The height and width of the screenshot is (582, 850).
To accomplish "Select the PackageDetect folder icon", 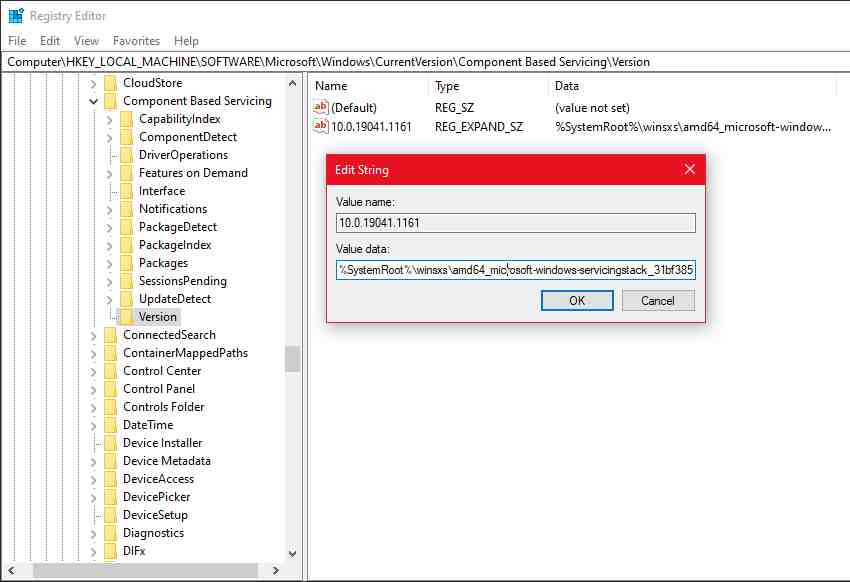I will point(126,227).
